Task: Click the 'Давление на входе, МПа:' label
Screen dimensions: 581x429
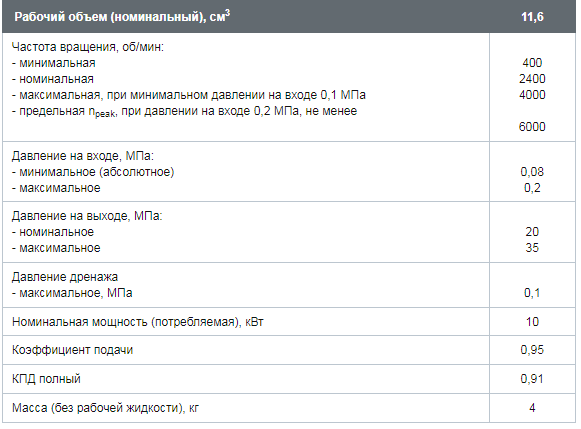Action: point(83,156)
